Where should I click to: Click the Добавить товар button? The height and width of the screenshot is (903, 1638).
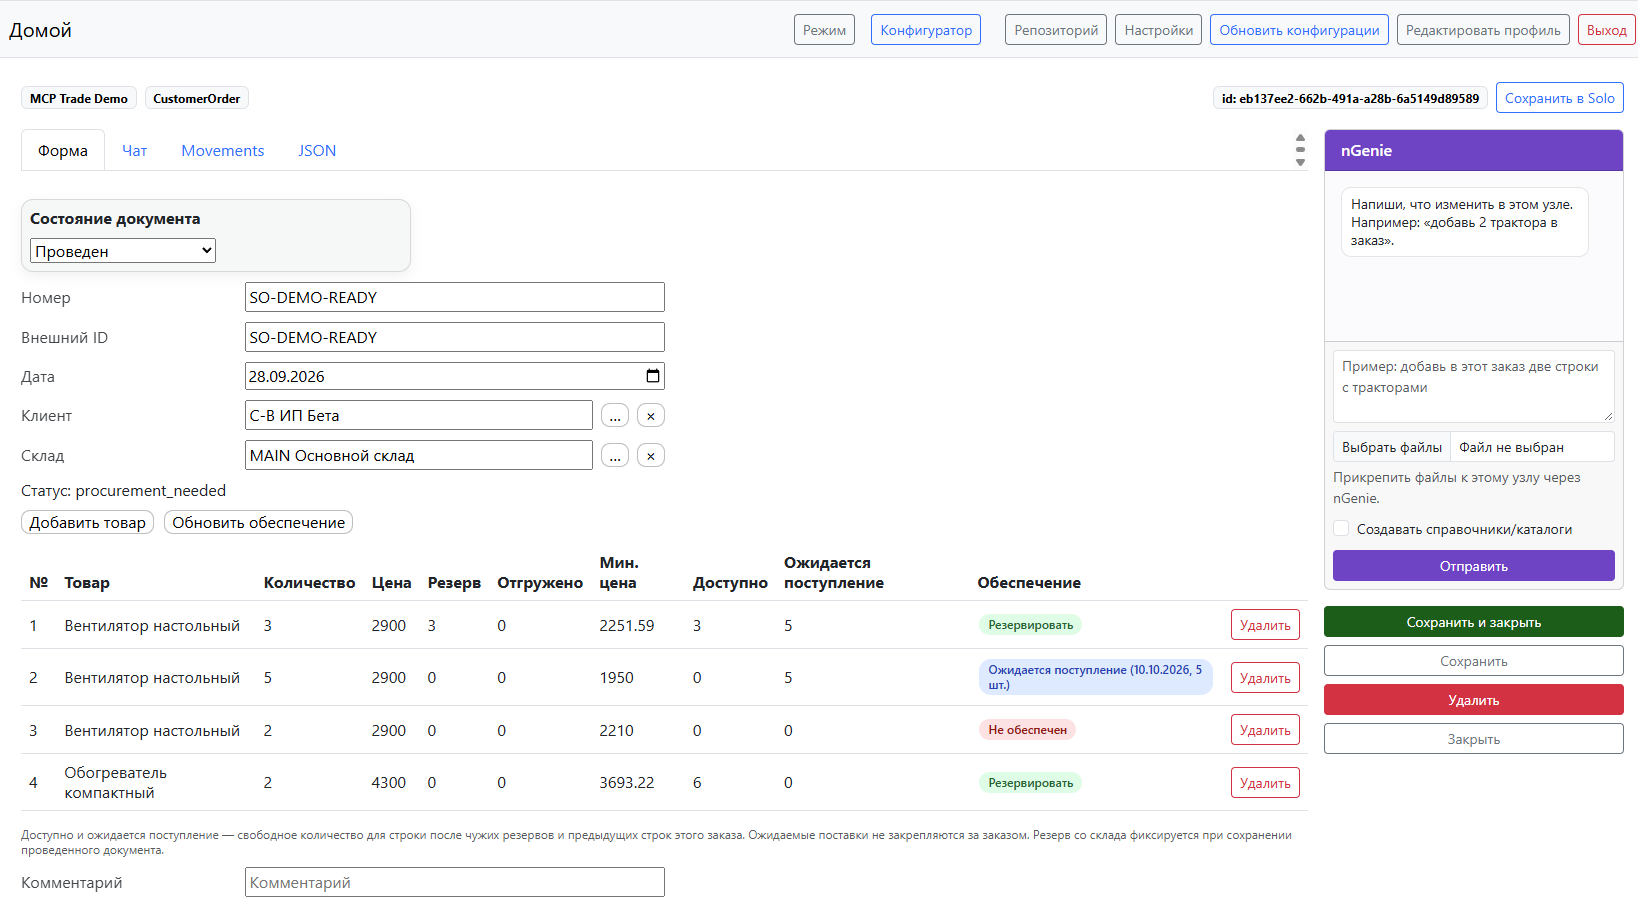(88, 523)
